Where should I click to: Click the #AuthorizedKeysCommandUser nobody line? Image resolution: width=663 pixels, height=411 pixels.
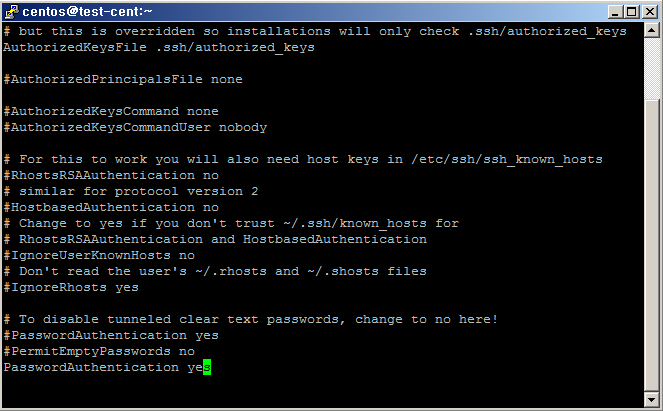pyautogui.click(x=135, y=127)
